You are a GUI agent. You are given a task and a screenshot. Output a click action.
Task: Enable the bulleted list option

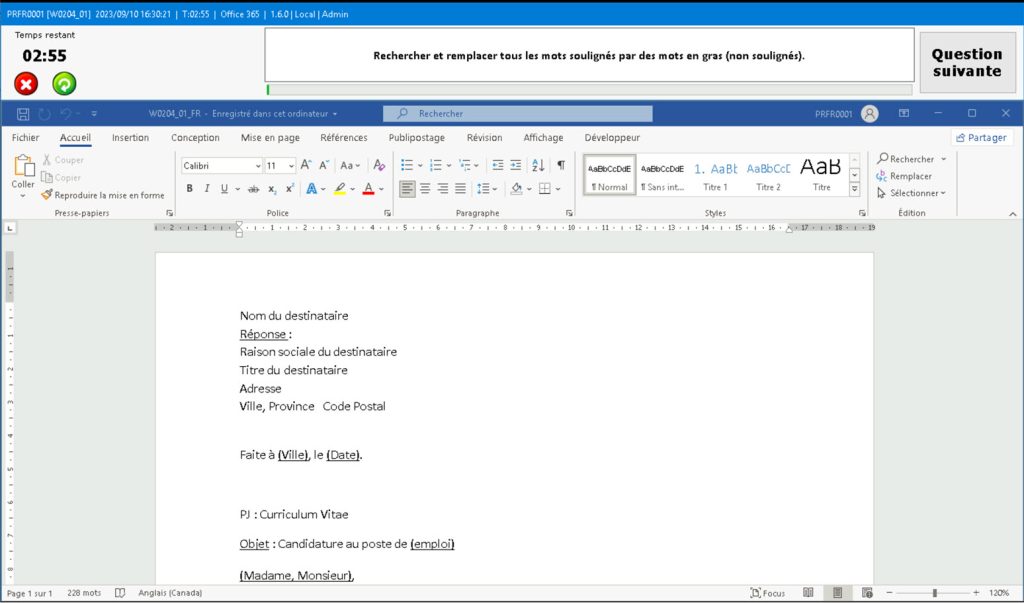point(406,165)
